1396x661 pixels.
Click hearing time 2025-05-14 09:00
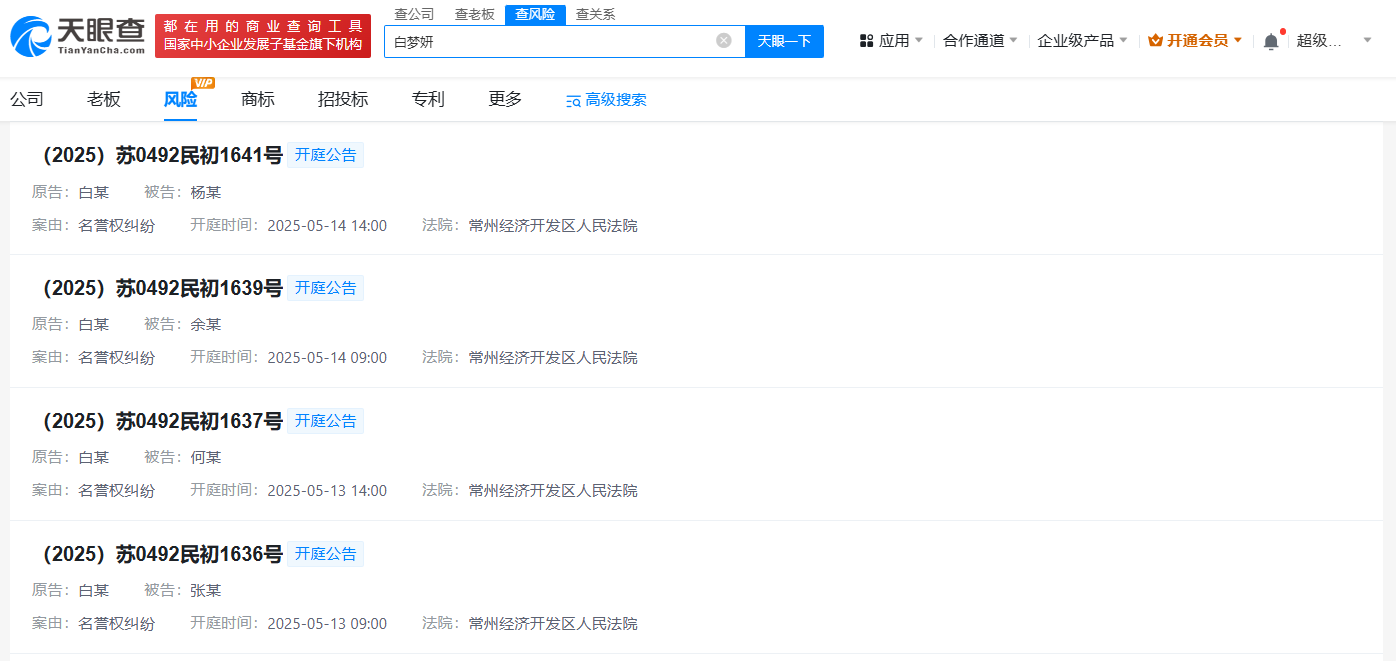pyautogui.click(x=327, y=358)
